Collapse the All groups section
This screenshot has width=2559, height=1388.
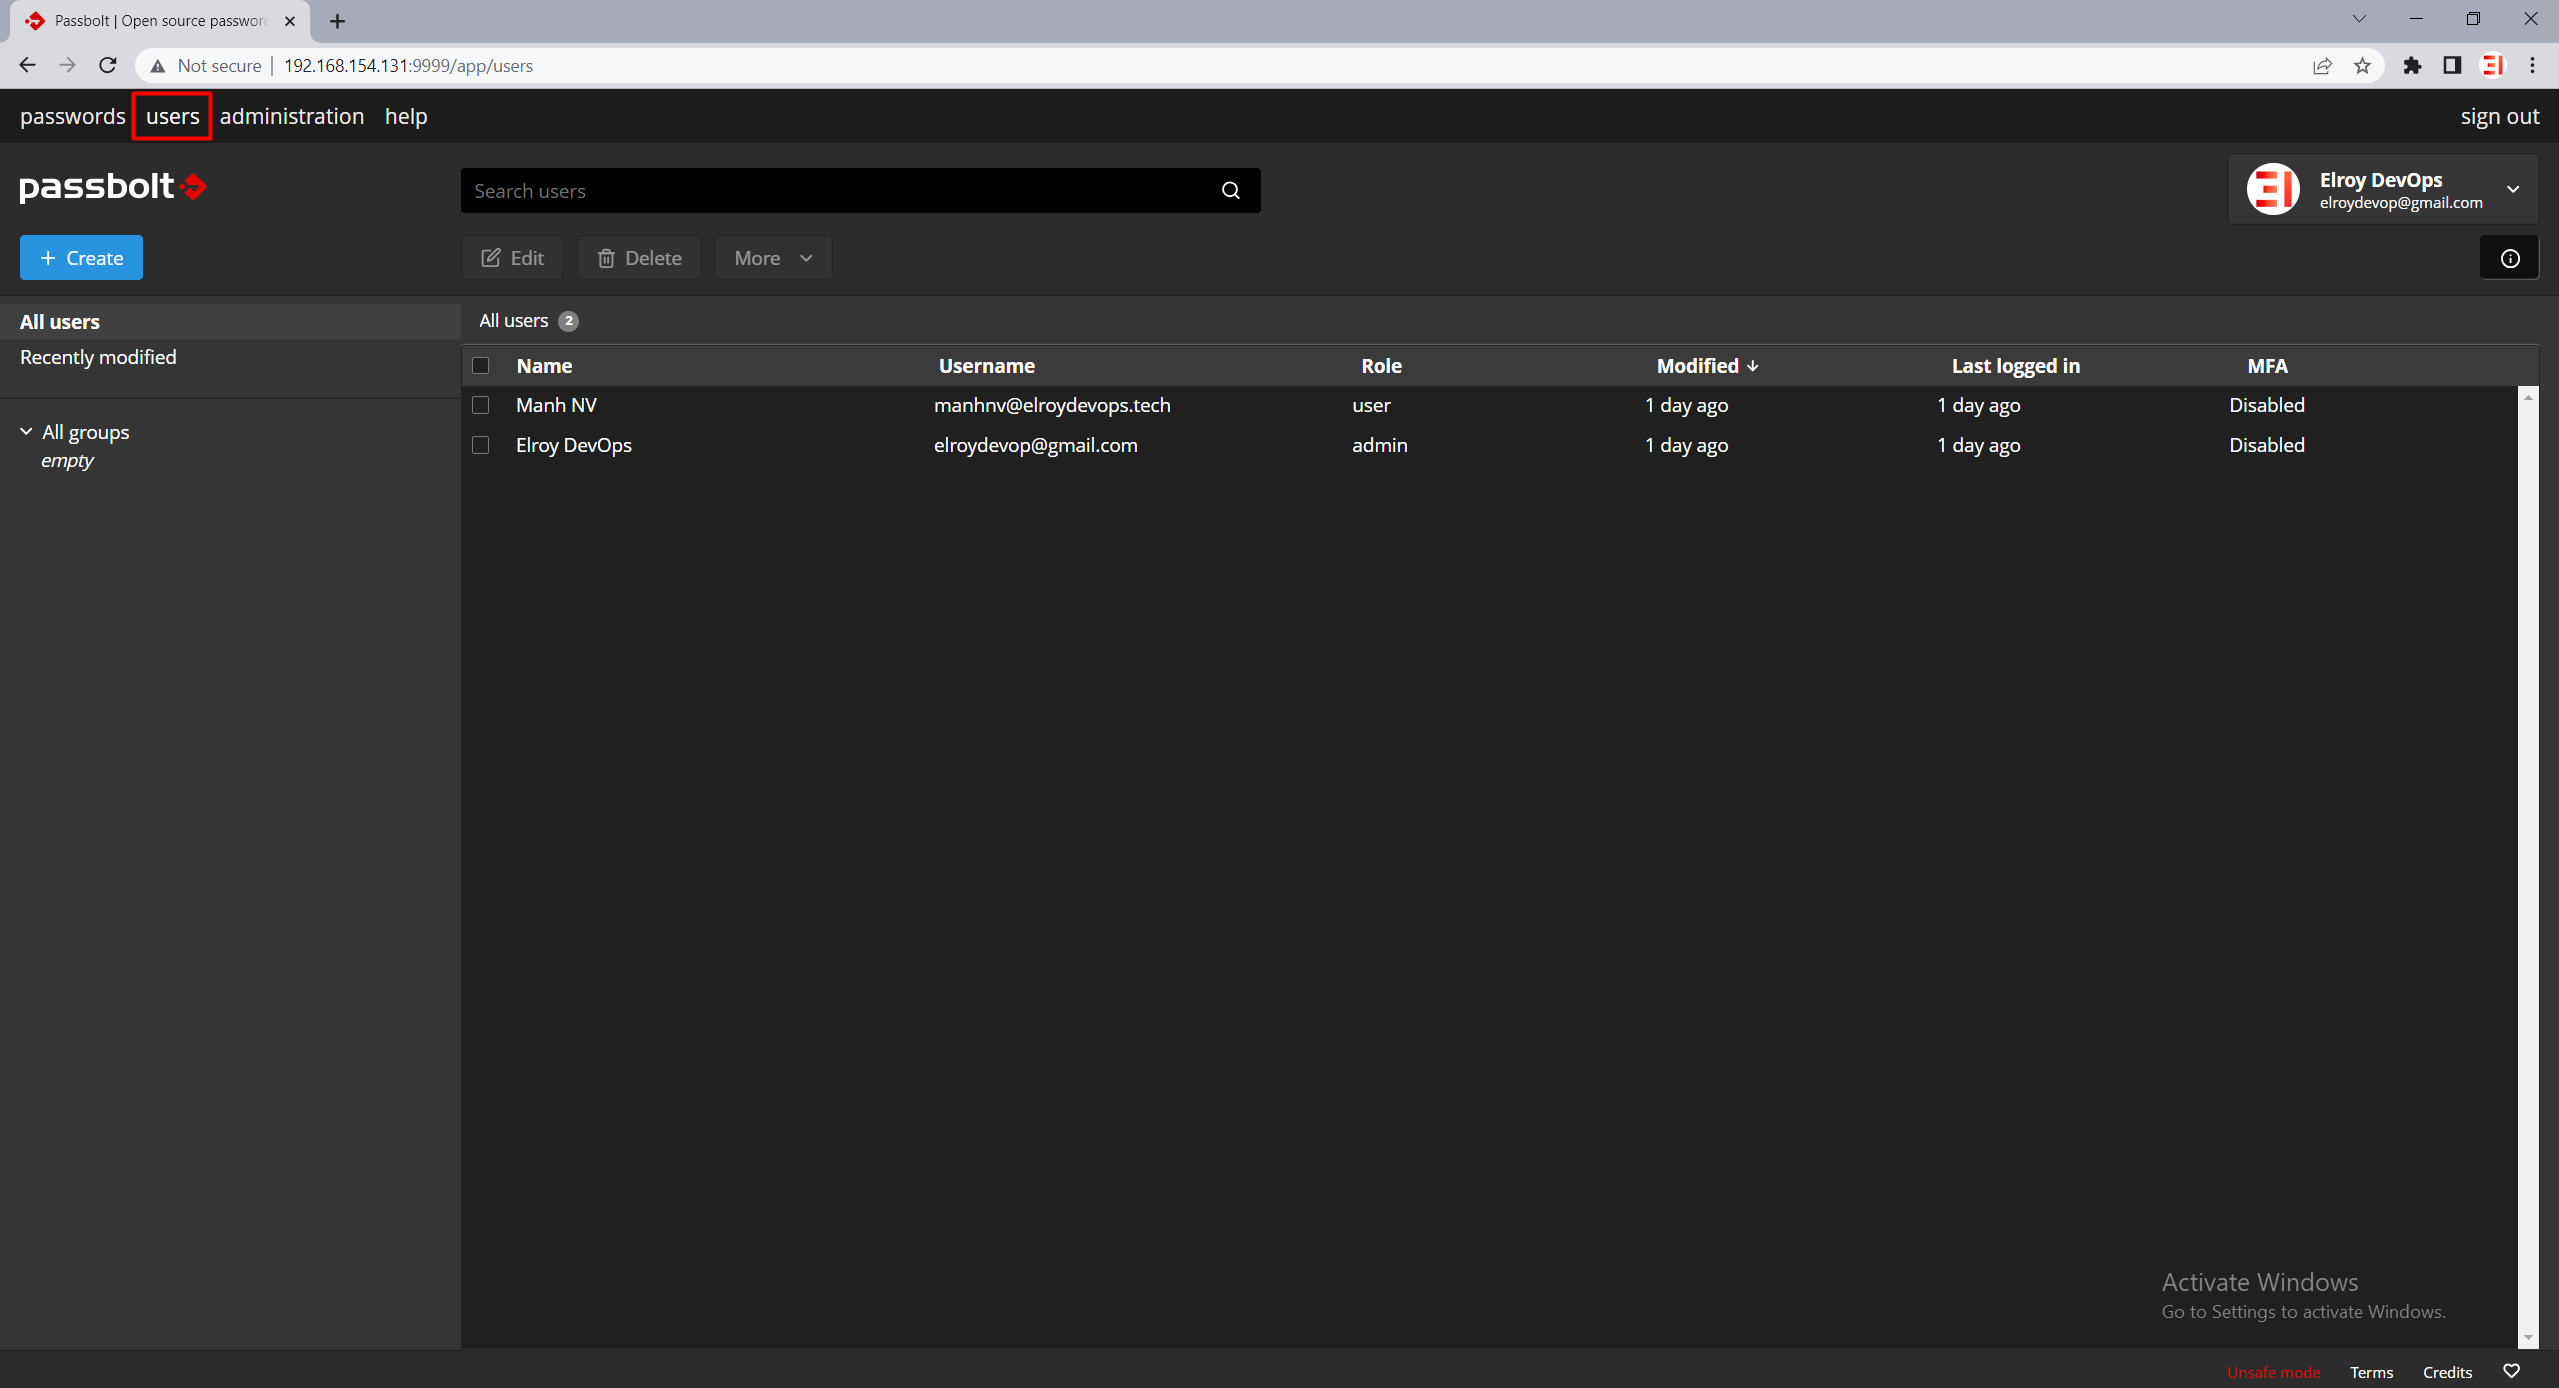[26, 431]
